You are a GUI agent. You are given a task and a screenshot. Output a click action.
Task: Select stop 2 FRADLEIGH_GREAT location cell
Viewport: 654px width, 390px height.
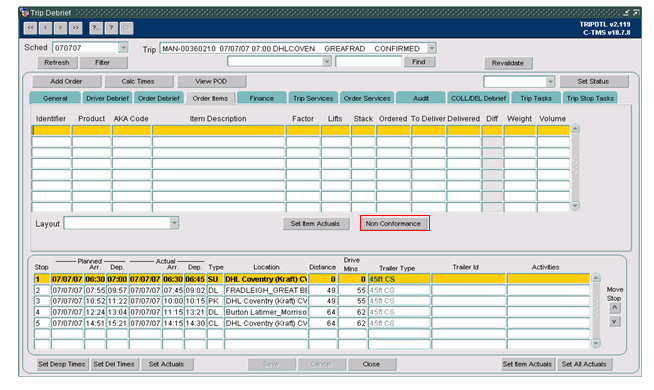[266, 290]
